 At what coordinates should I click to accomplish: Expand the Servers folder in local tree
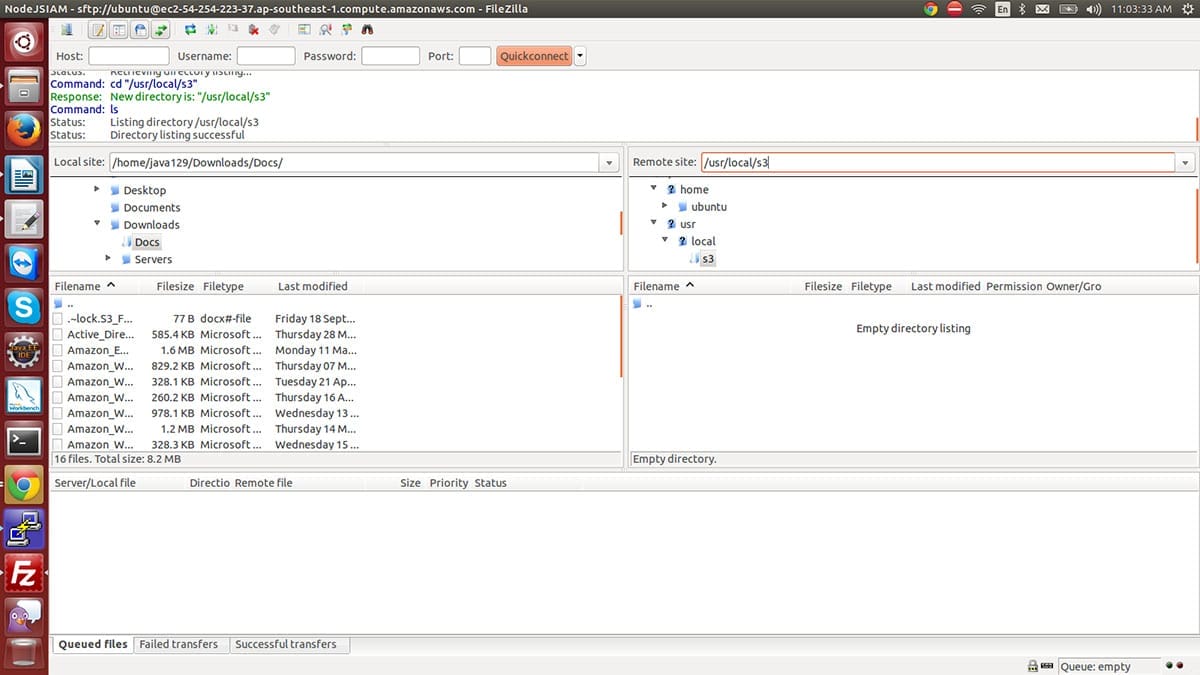coord(108,259)
